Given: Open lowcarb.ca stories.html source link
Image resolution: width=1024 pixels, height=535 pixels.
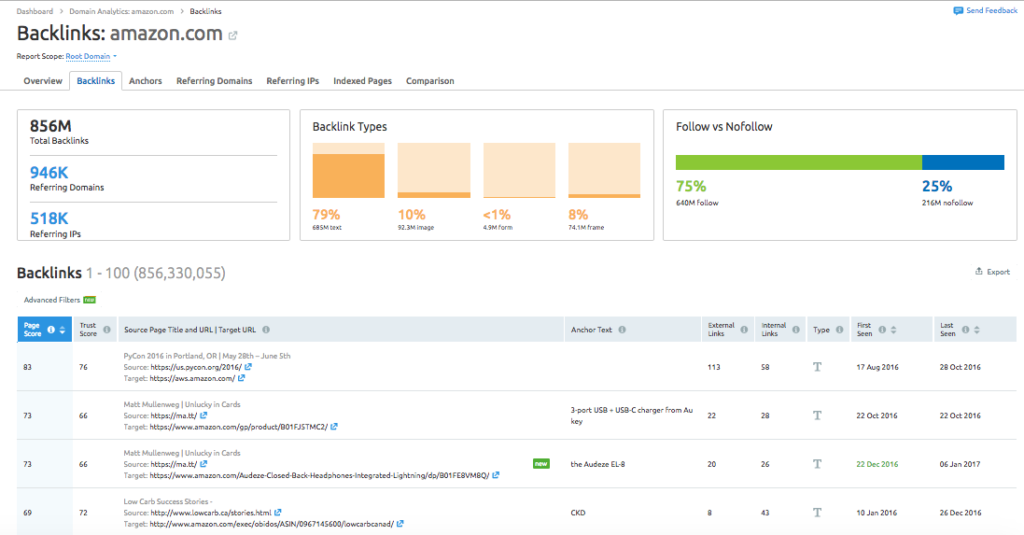Looking at the screenshot, I should (x=211, y=513).
